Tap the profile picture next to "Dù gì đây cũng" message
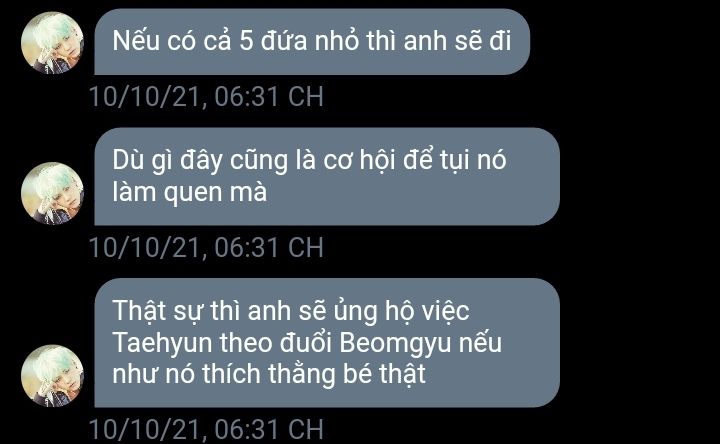This screenshot has width=720, height=444. 52,193
